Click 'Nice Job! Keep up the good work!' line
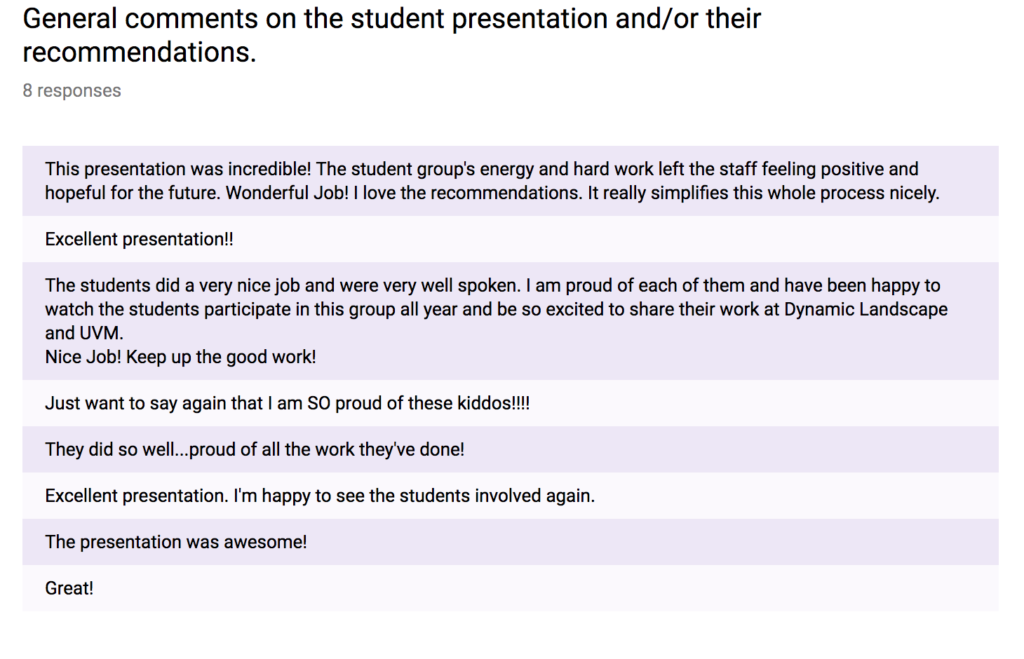 [x=180, y=357]
